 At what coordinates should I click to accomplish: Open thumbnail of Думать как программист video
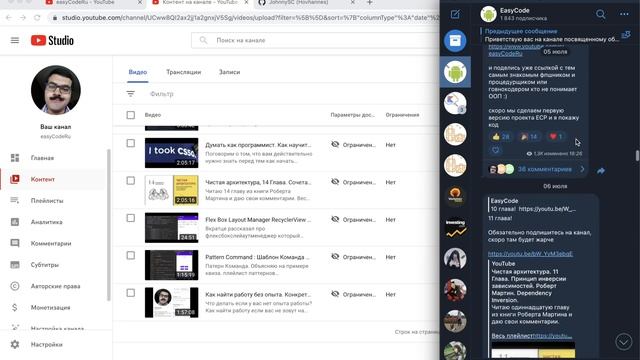pyautogui.click(x=171, y=153)
